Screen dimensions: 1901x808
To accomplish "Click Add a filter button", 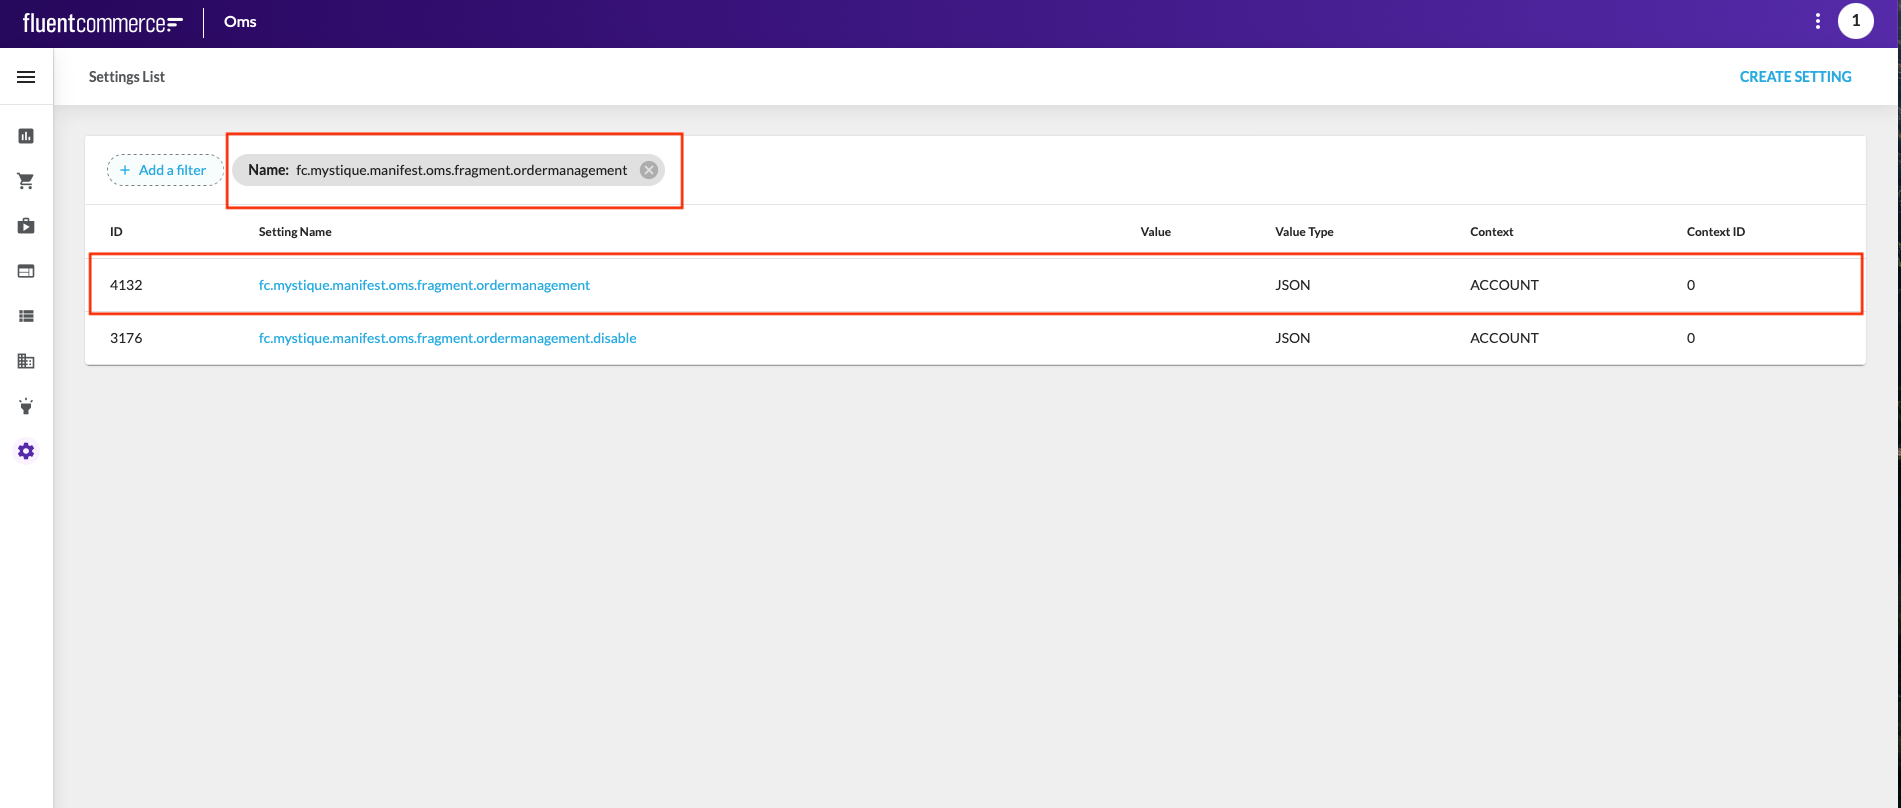I will (164, 170).
